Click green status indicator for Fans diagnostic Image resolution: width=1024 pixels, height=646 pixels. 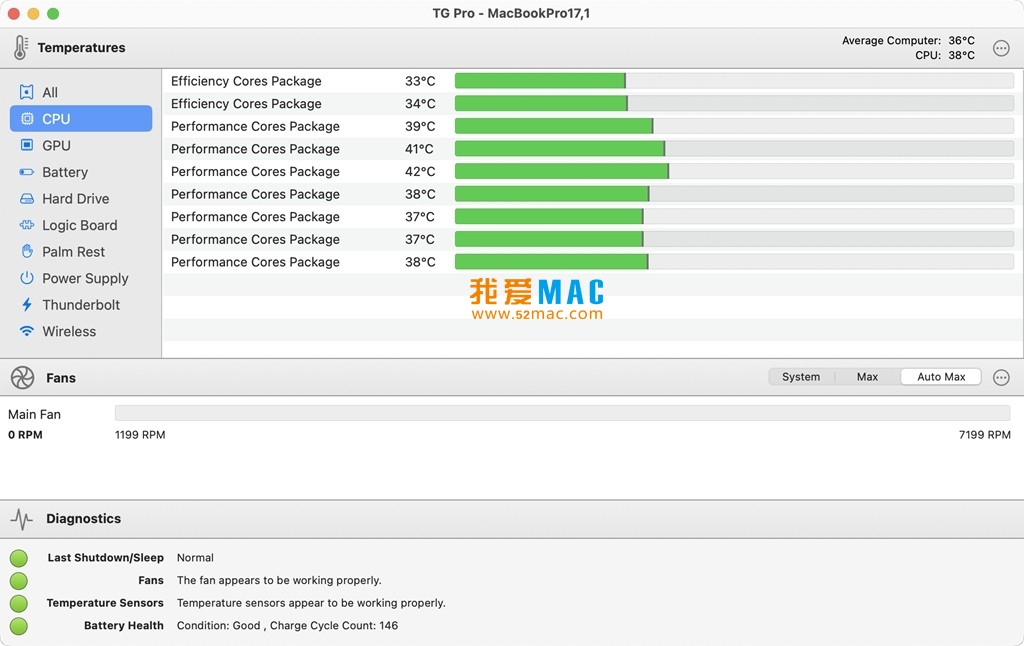point(19,581)
